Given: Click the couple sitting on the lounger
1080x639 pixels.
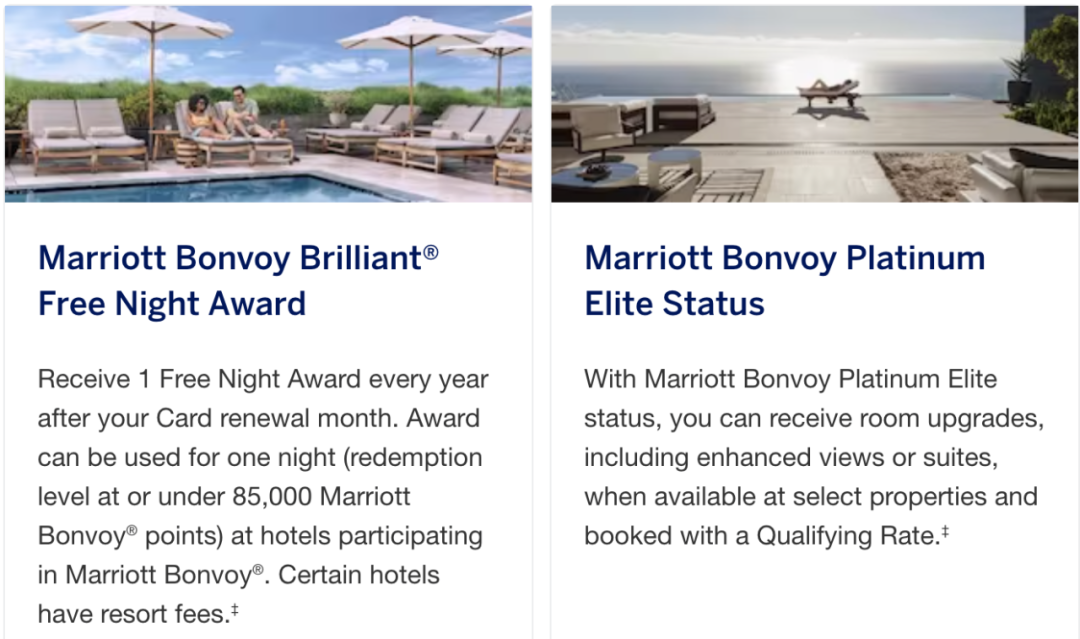Looking at the screenshot, I should pyautogui.click(x=224, y=114).
